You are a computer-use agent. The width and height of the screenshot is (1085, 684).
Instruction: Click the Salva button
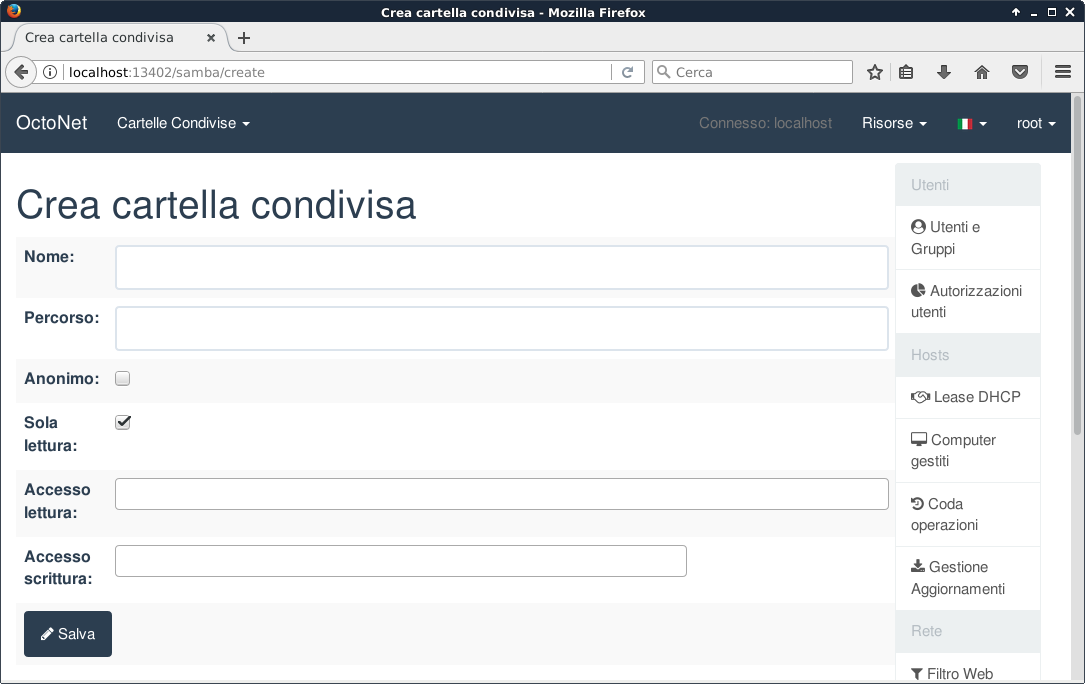tap(68, 634)
